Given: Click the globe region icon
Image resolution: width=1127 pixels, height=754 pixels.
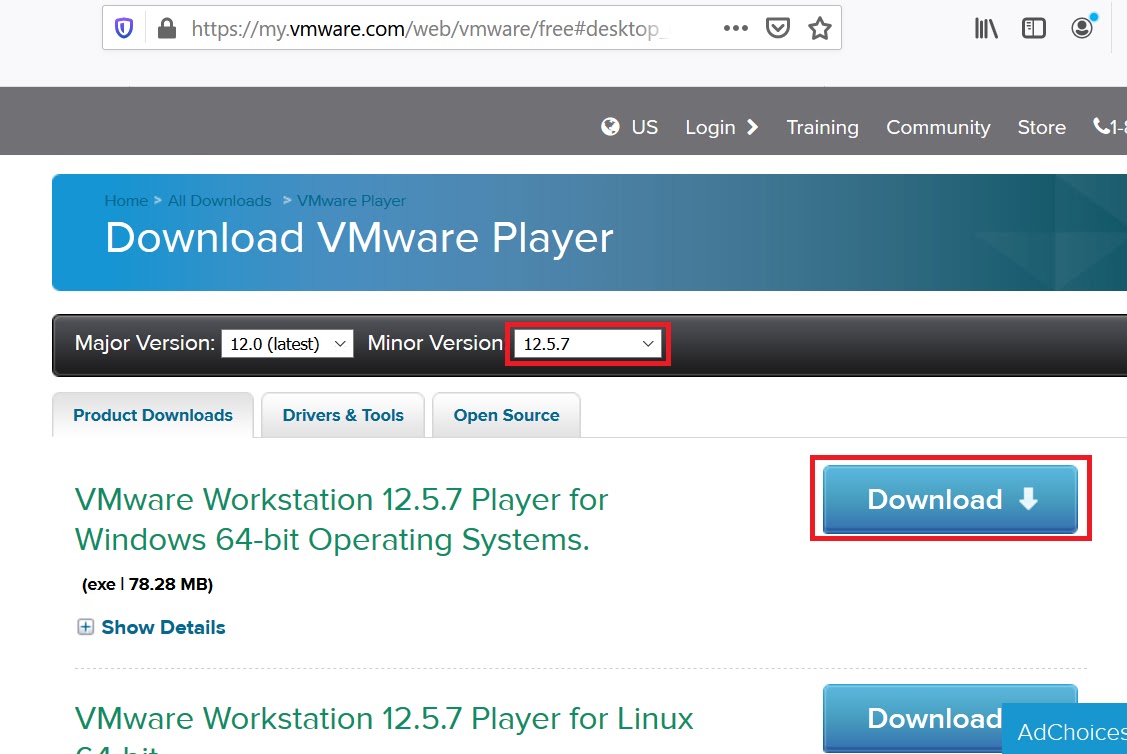Looking at the screenshot, I should (x=610, y=127).
